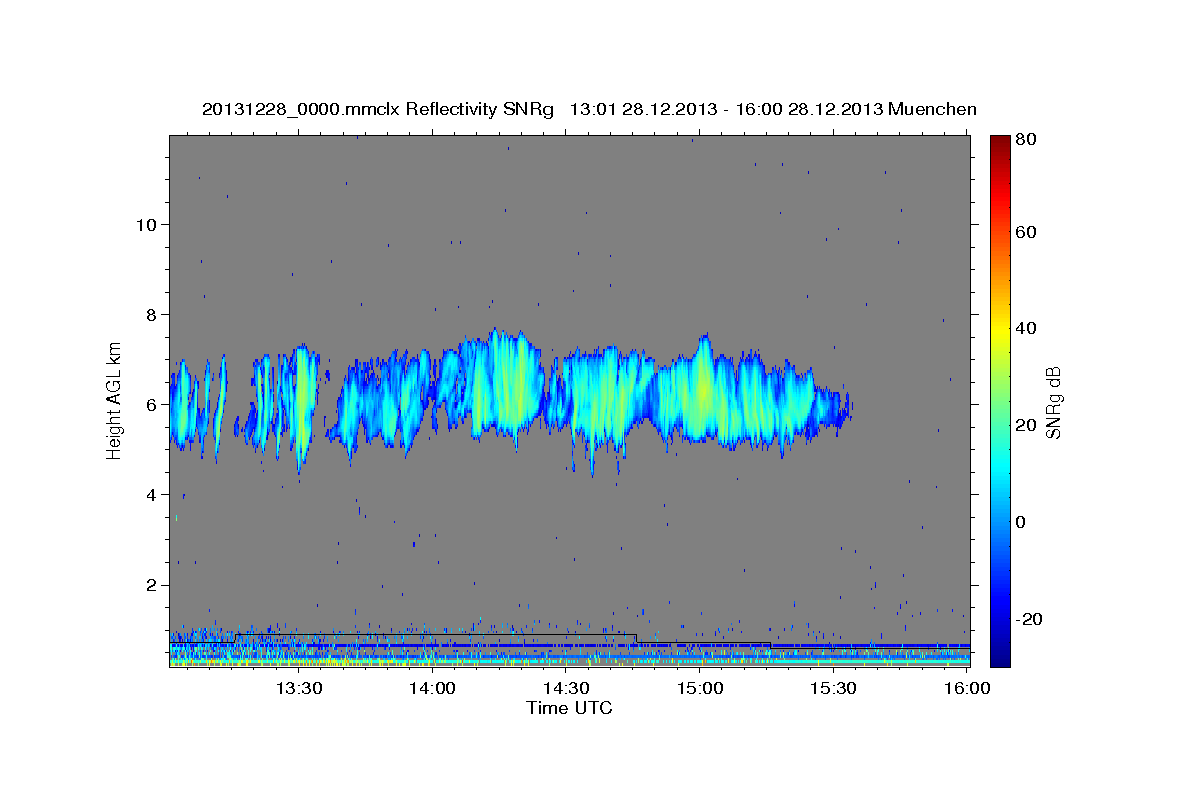The image size is (1200, 800).
Task: Click the 'SNRg dB' colorbar label
Action: click(1053, 402)
